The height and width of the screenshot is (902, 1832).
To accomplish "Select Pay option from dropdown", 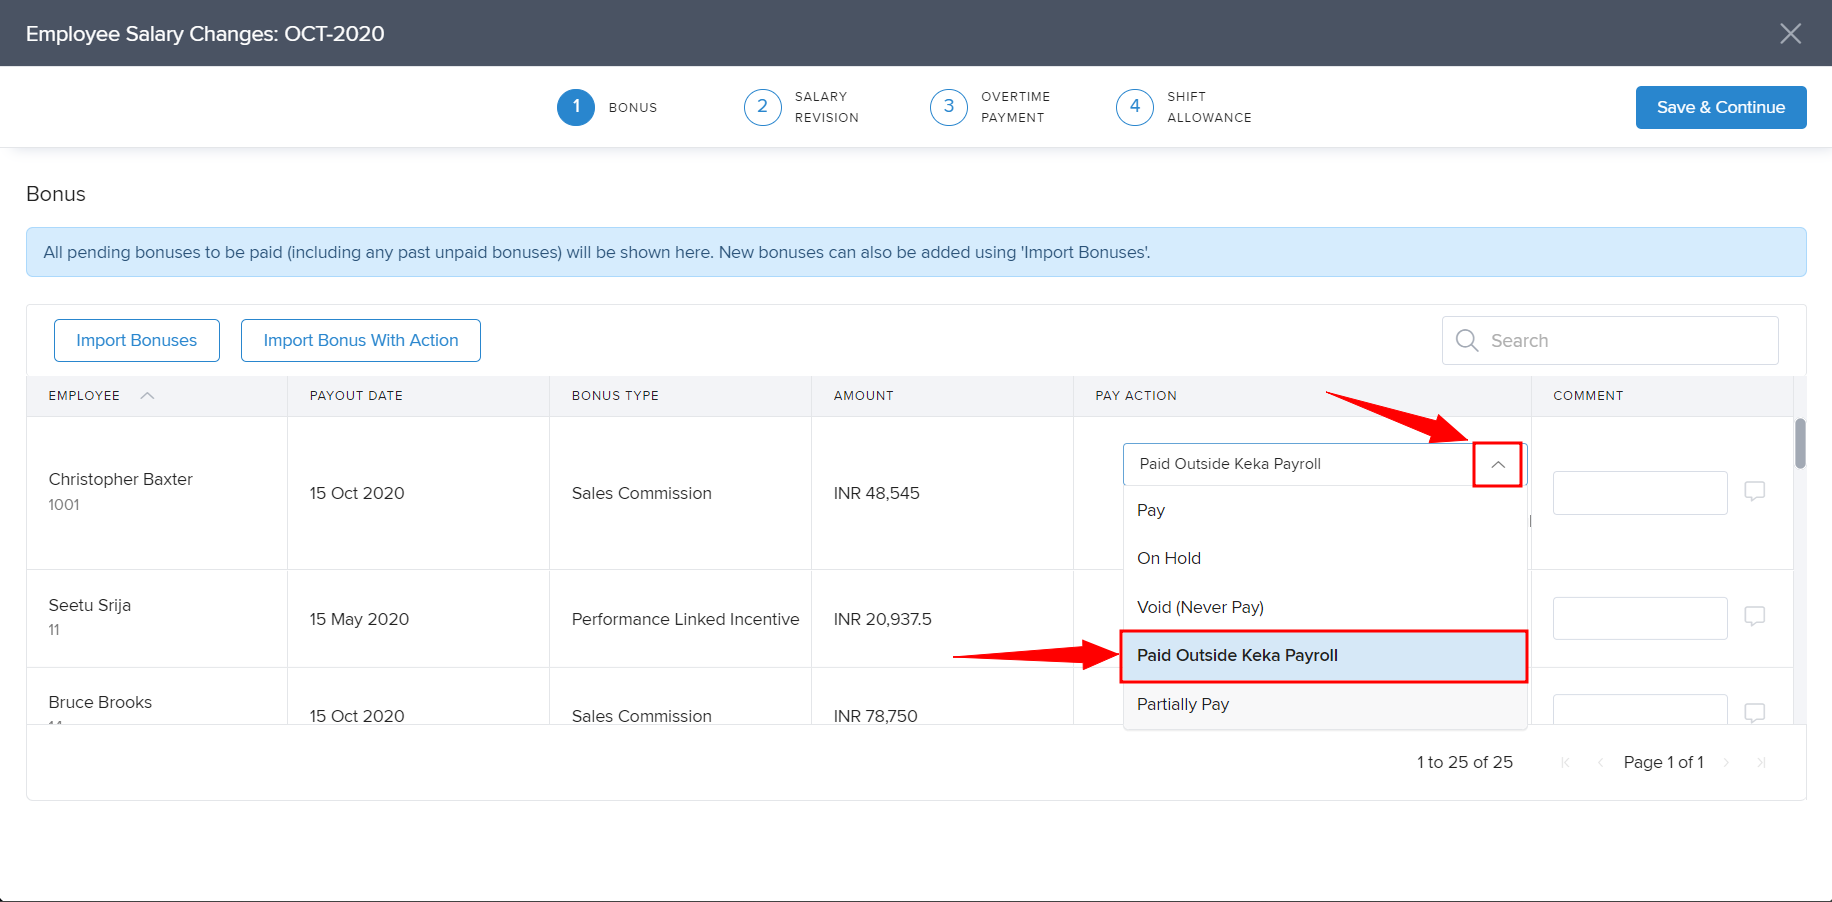I will [x=1151, y=511].
